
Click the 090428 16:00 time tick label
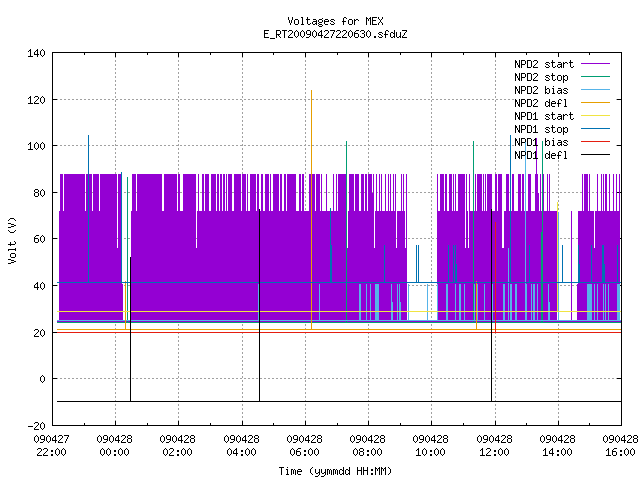[620, 446]
